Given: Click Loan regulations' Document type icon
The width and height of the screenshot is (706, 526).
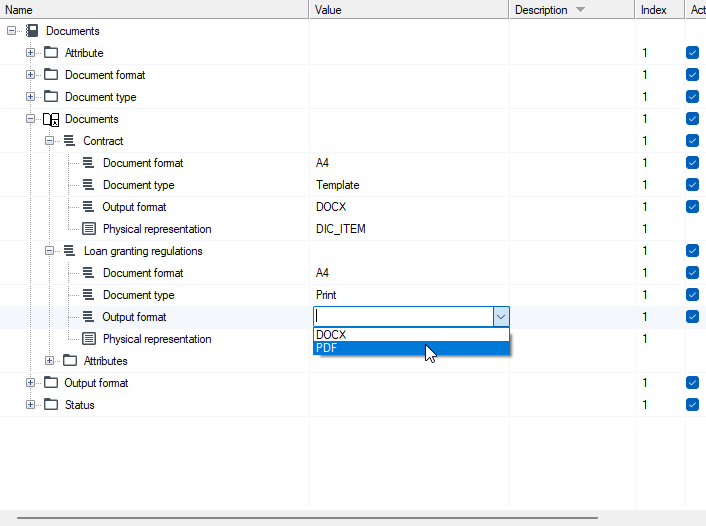Looking at the screenshot, I should (89, 295).
